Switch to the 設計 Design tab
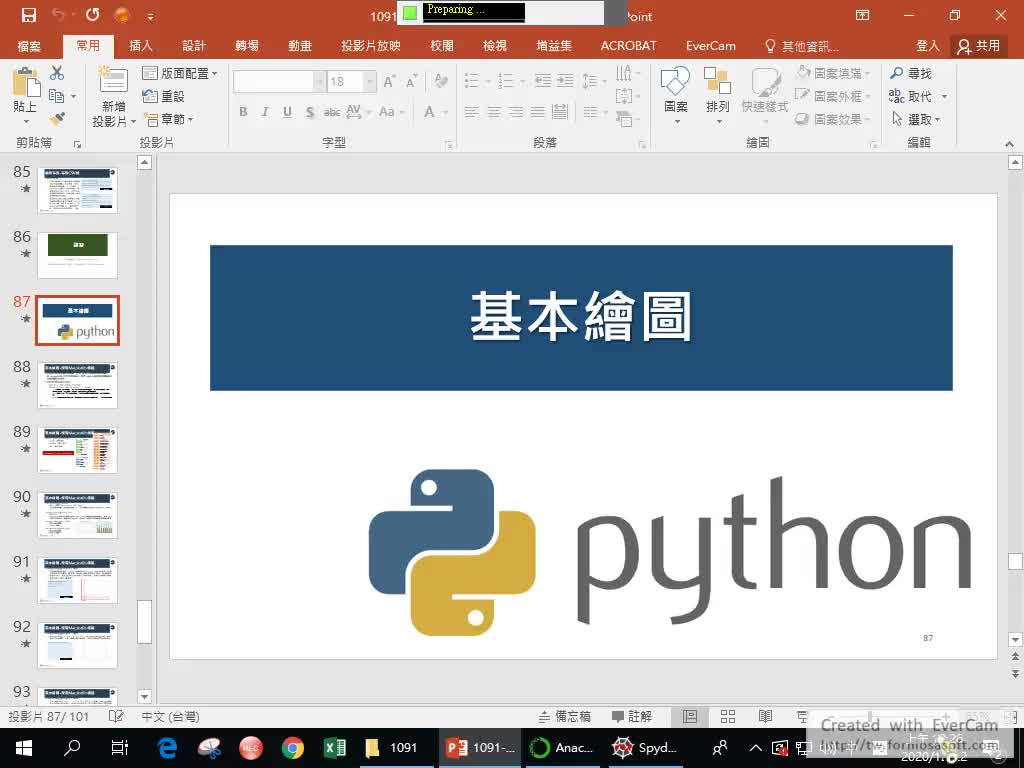Image resolution: width=1024 pixels, height=768 pixels. (x=193, y=46)
